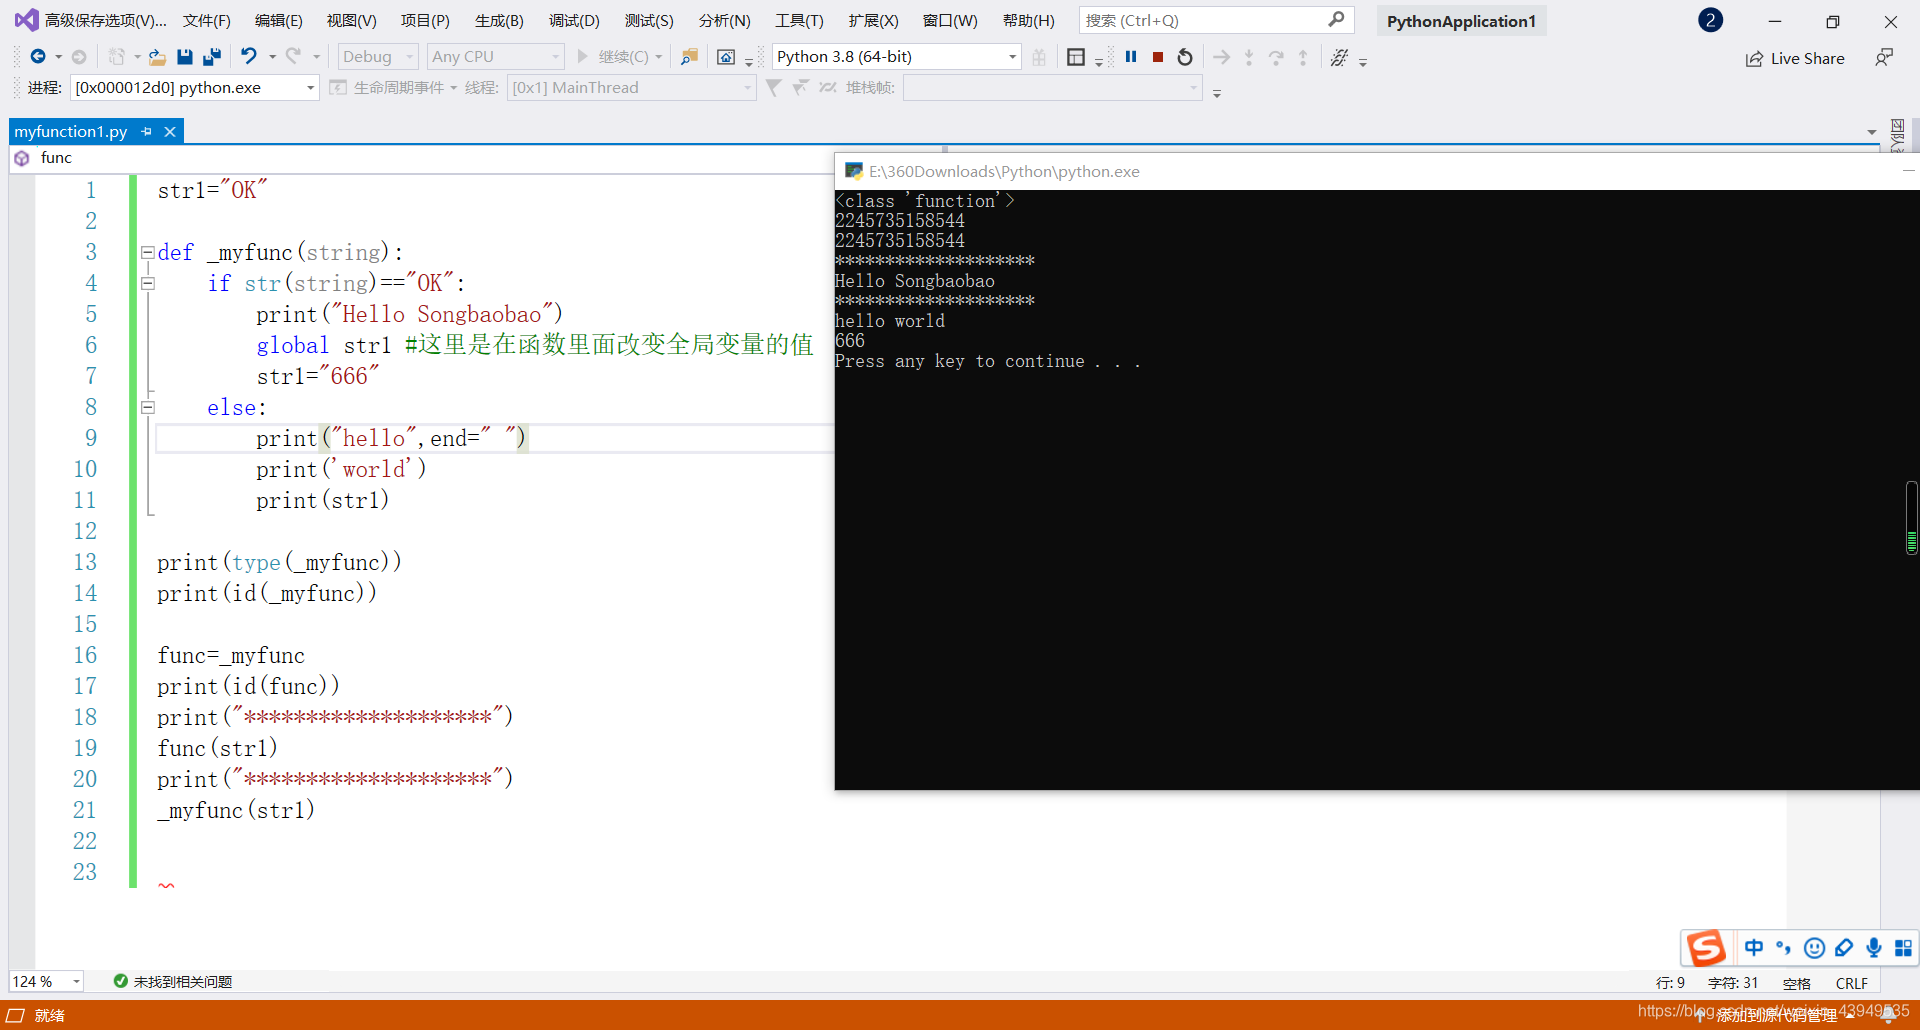Toggle Chinese input mode in the Sogou bar
This screenshot has height=1030, width=1920.
click(1754, 947)
